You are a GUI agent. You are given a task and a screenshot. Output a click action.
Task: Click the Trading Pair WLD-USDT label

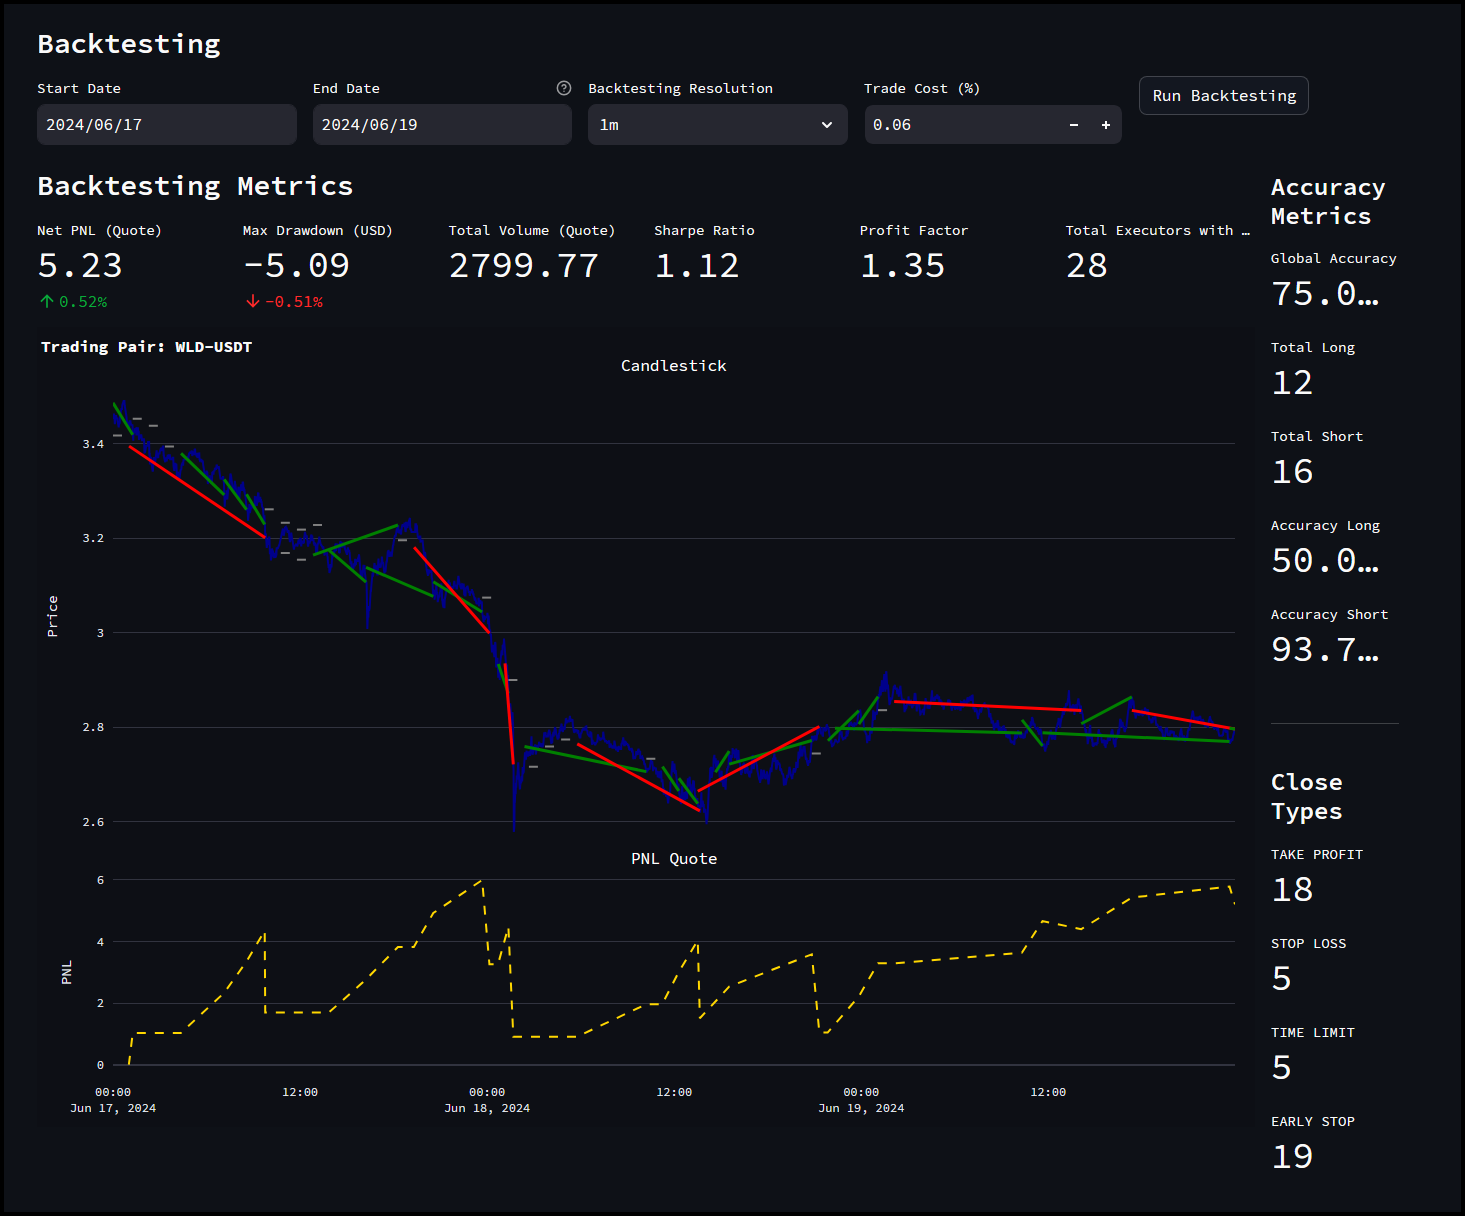point(146,347)
